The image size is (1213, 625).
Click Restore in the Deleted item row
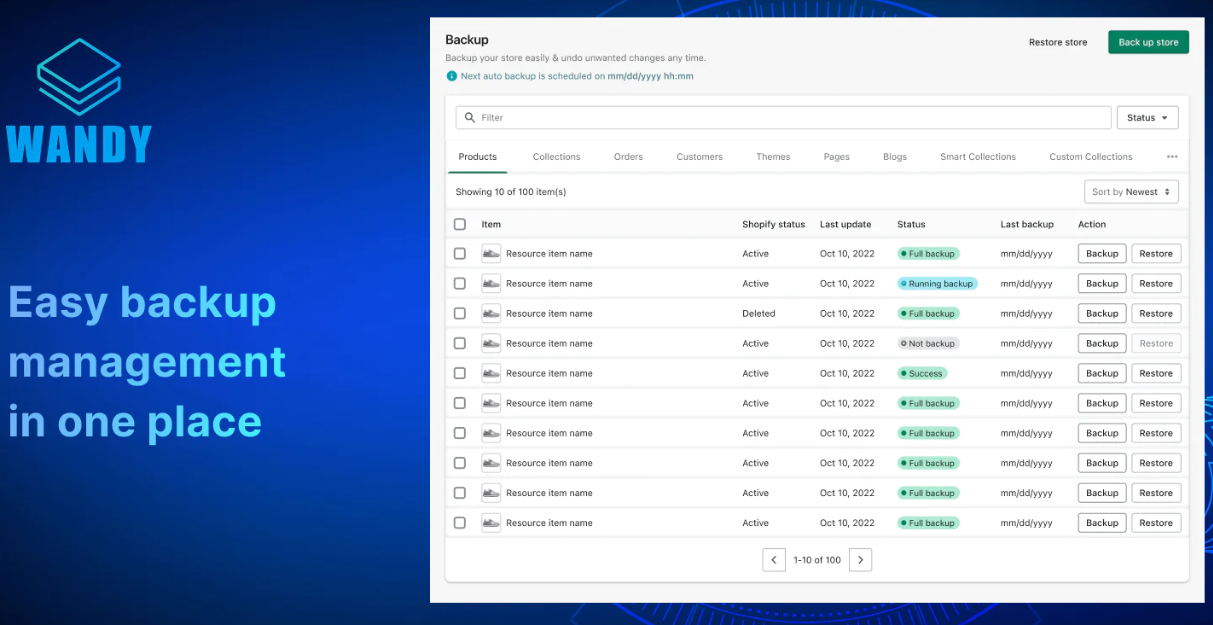[1156, 314]
